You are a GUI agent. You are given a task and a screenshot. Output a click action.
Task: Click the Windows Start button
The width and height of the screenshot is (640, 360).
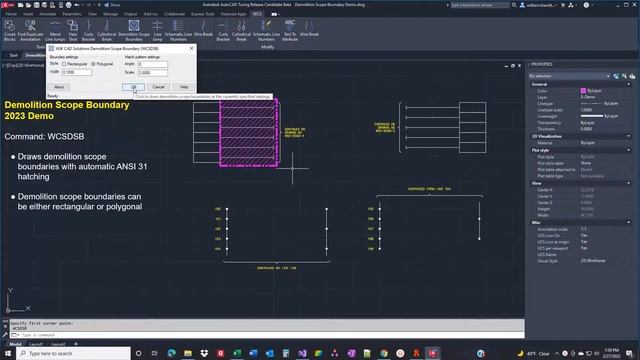(8, 353)
